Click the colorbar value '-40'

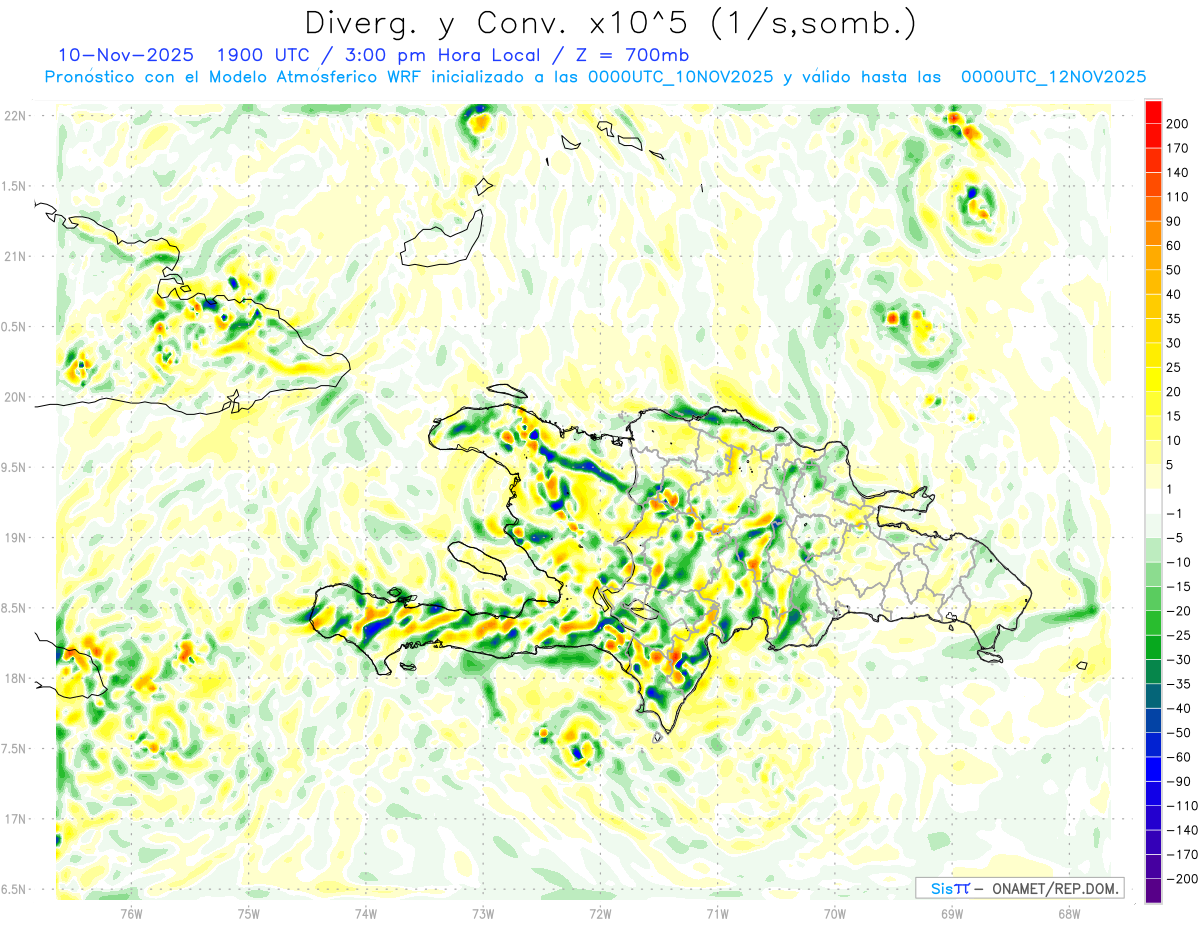click(1179, 709)
